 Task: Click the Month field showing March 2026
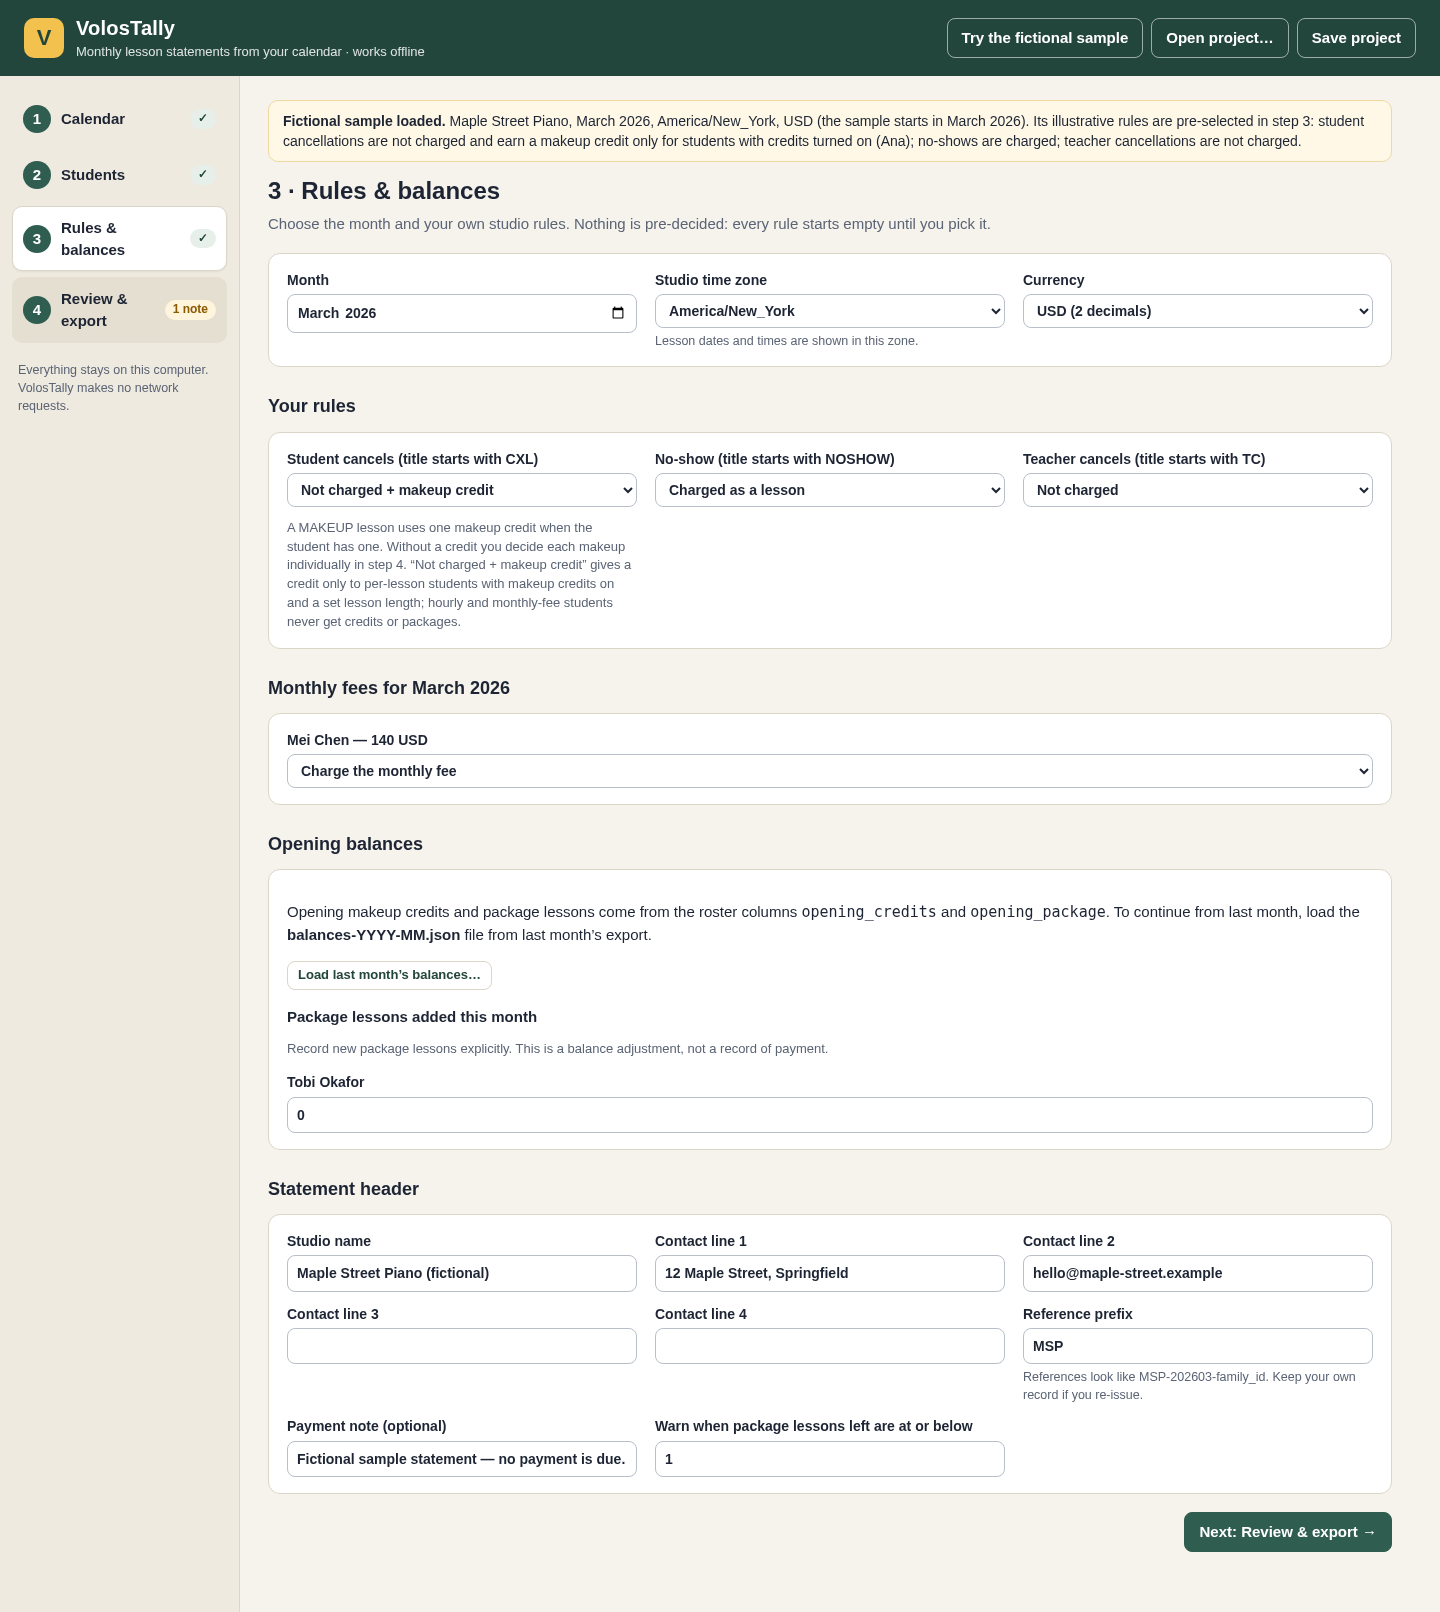click(x=462, y=313)
